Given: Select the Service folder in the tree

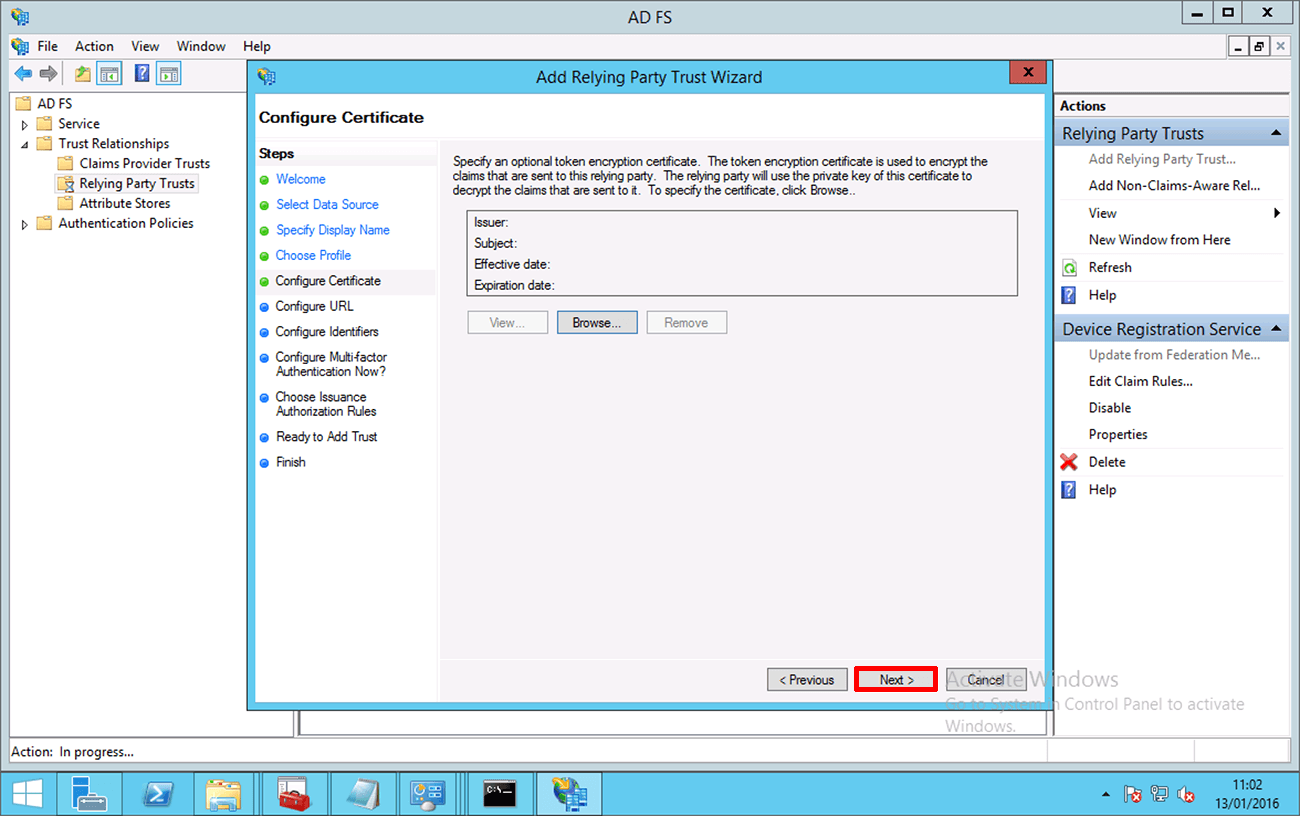Looking at the screenshot, I should pos(78,124).
